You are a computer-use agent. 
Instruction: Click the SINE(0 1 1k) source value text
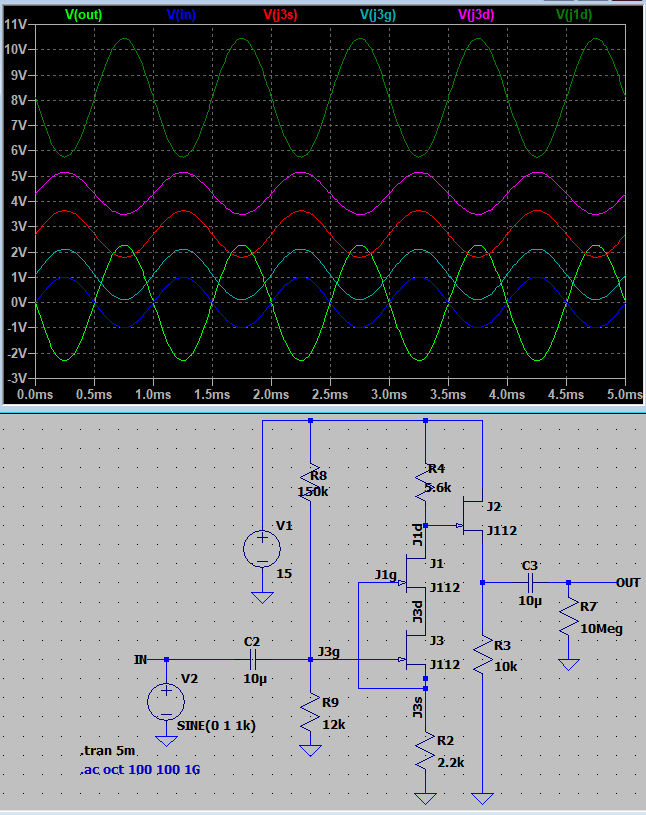click(x=215, y=725)
